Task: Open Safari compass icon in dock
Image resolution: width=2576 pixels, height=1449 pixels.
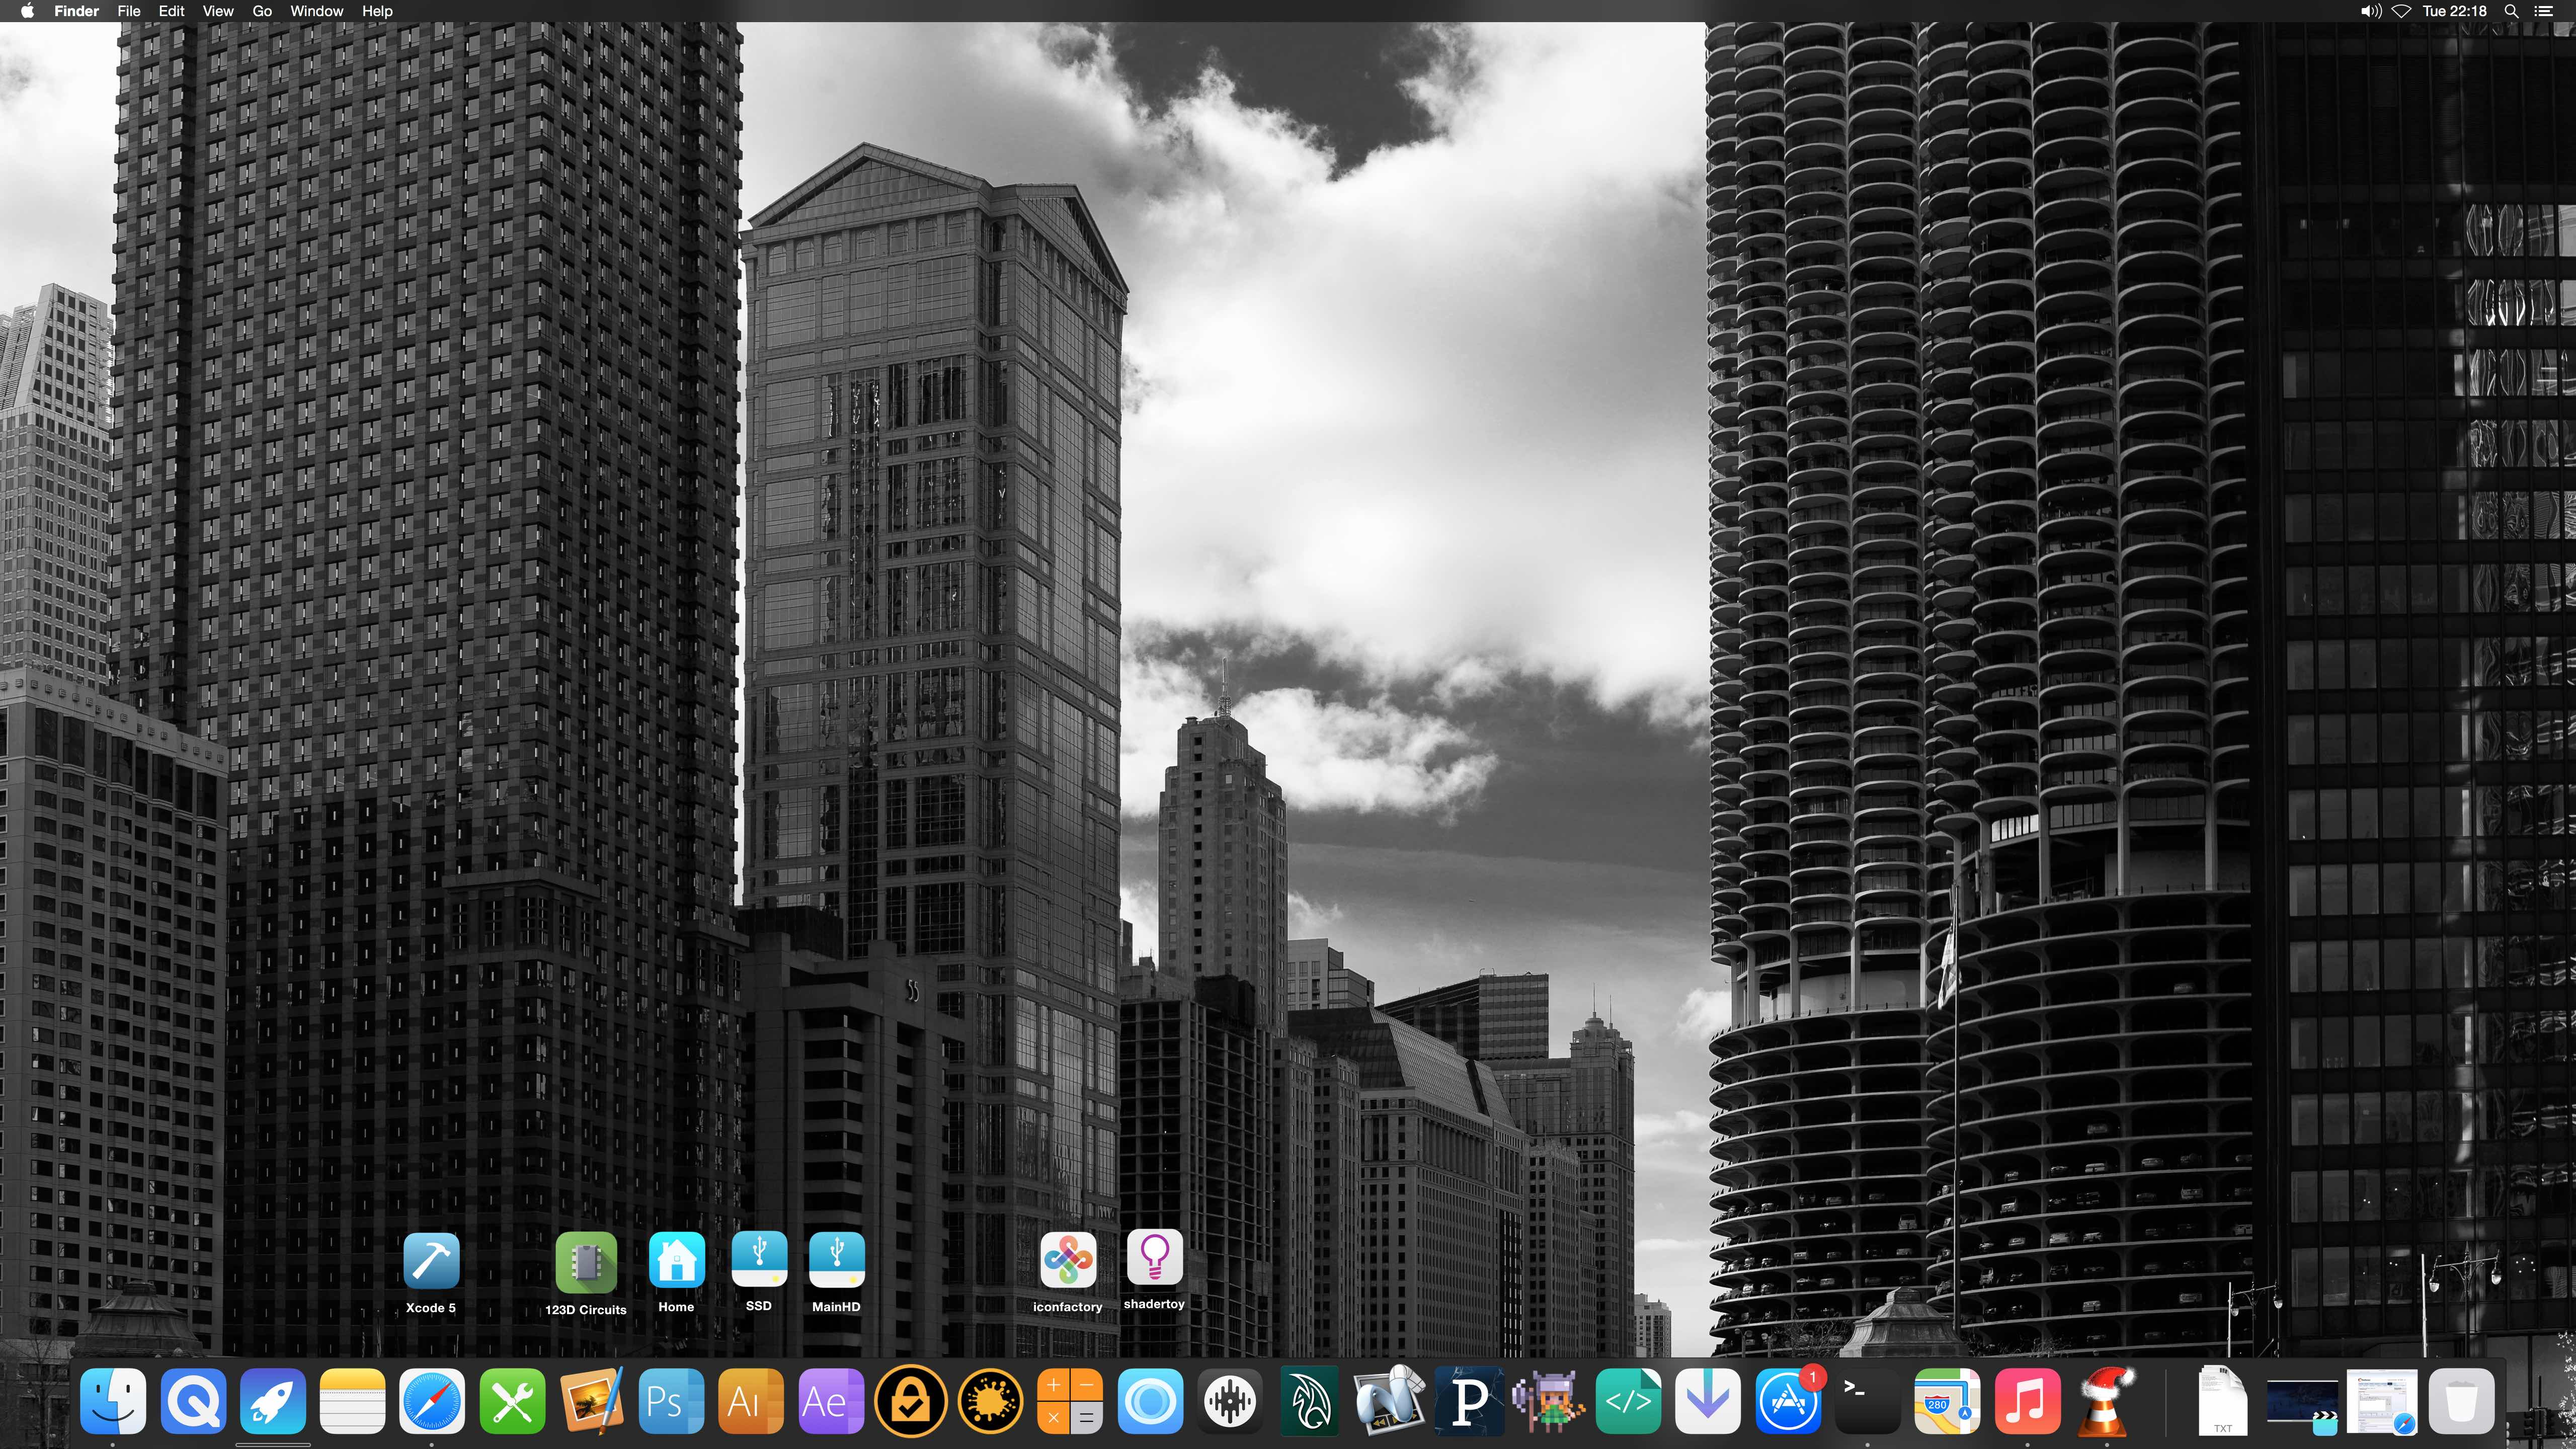Action: tap(432, 1401)
